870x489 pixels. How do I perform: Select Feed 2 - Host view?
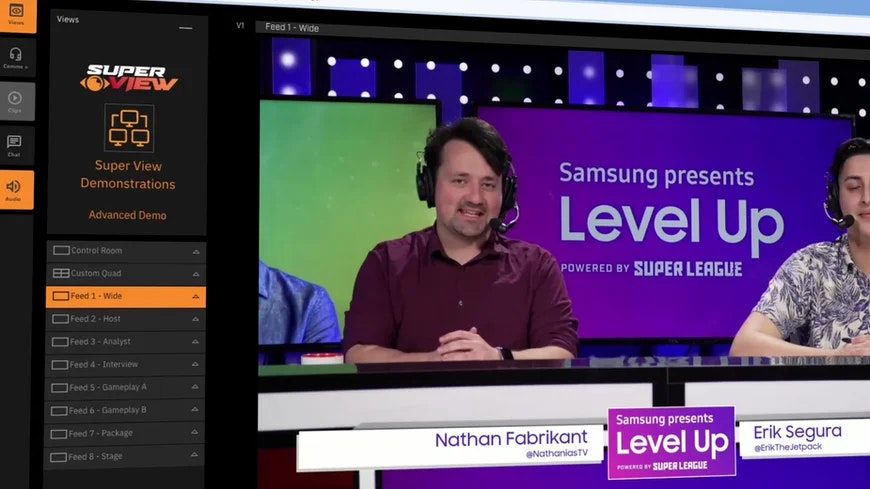[125, 319]
